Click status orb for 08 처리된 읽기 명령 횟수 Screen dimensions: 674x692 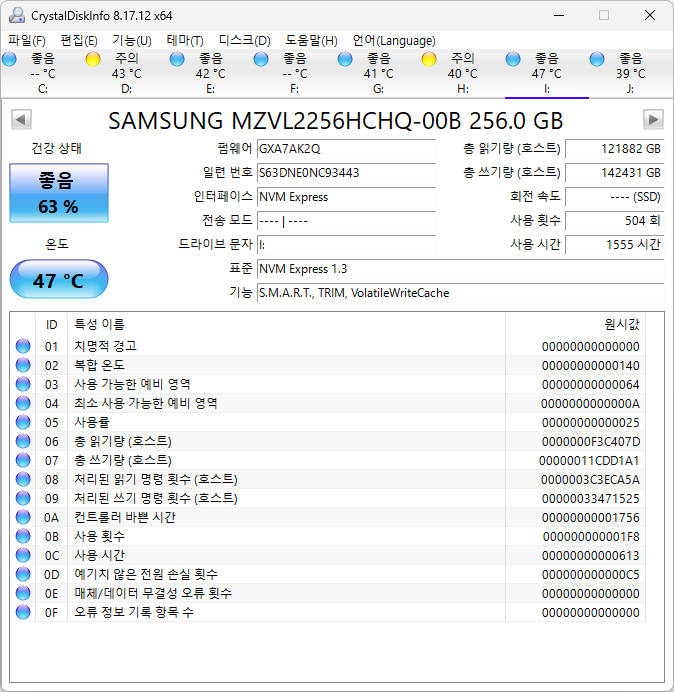click(x=23, y=479)
